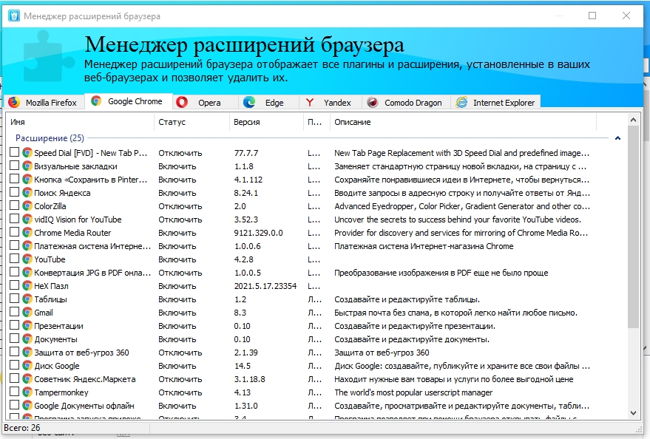This screenshot has width=650, height=439.
Task: Collapse the Расширение (25) group
Action: tap(618, 138)
